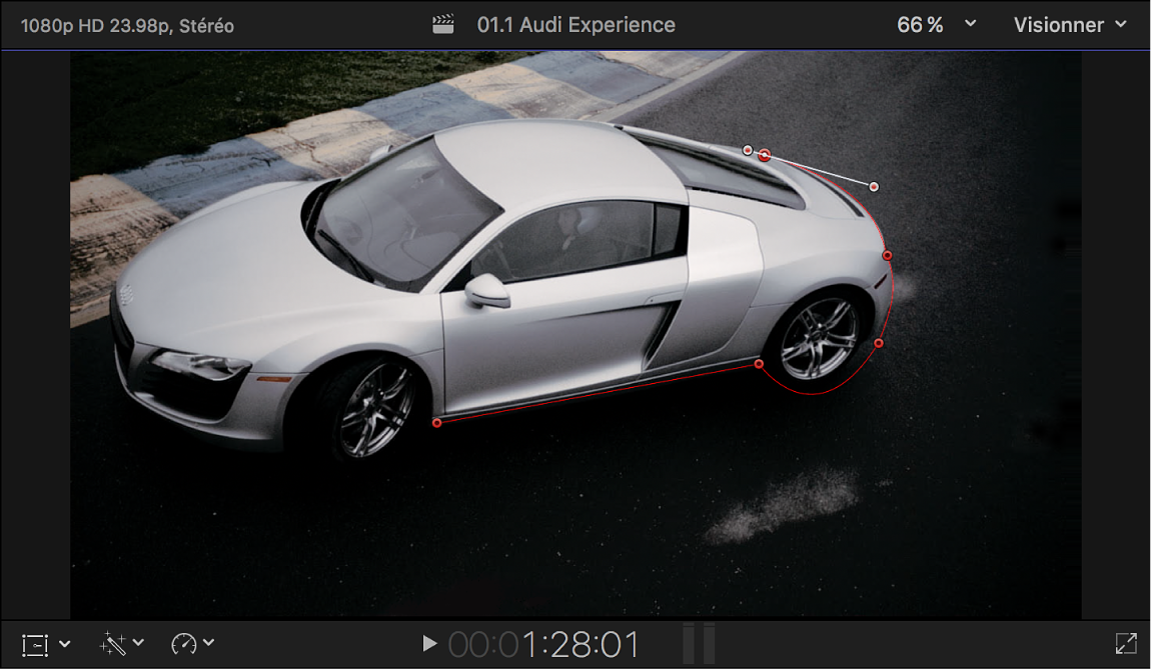Image resolution: width=1152 pixels, height=670 pixels.
Task: Expand the transform tool chevron
Action: pos(65,644)
